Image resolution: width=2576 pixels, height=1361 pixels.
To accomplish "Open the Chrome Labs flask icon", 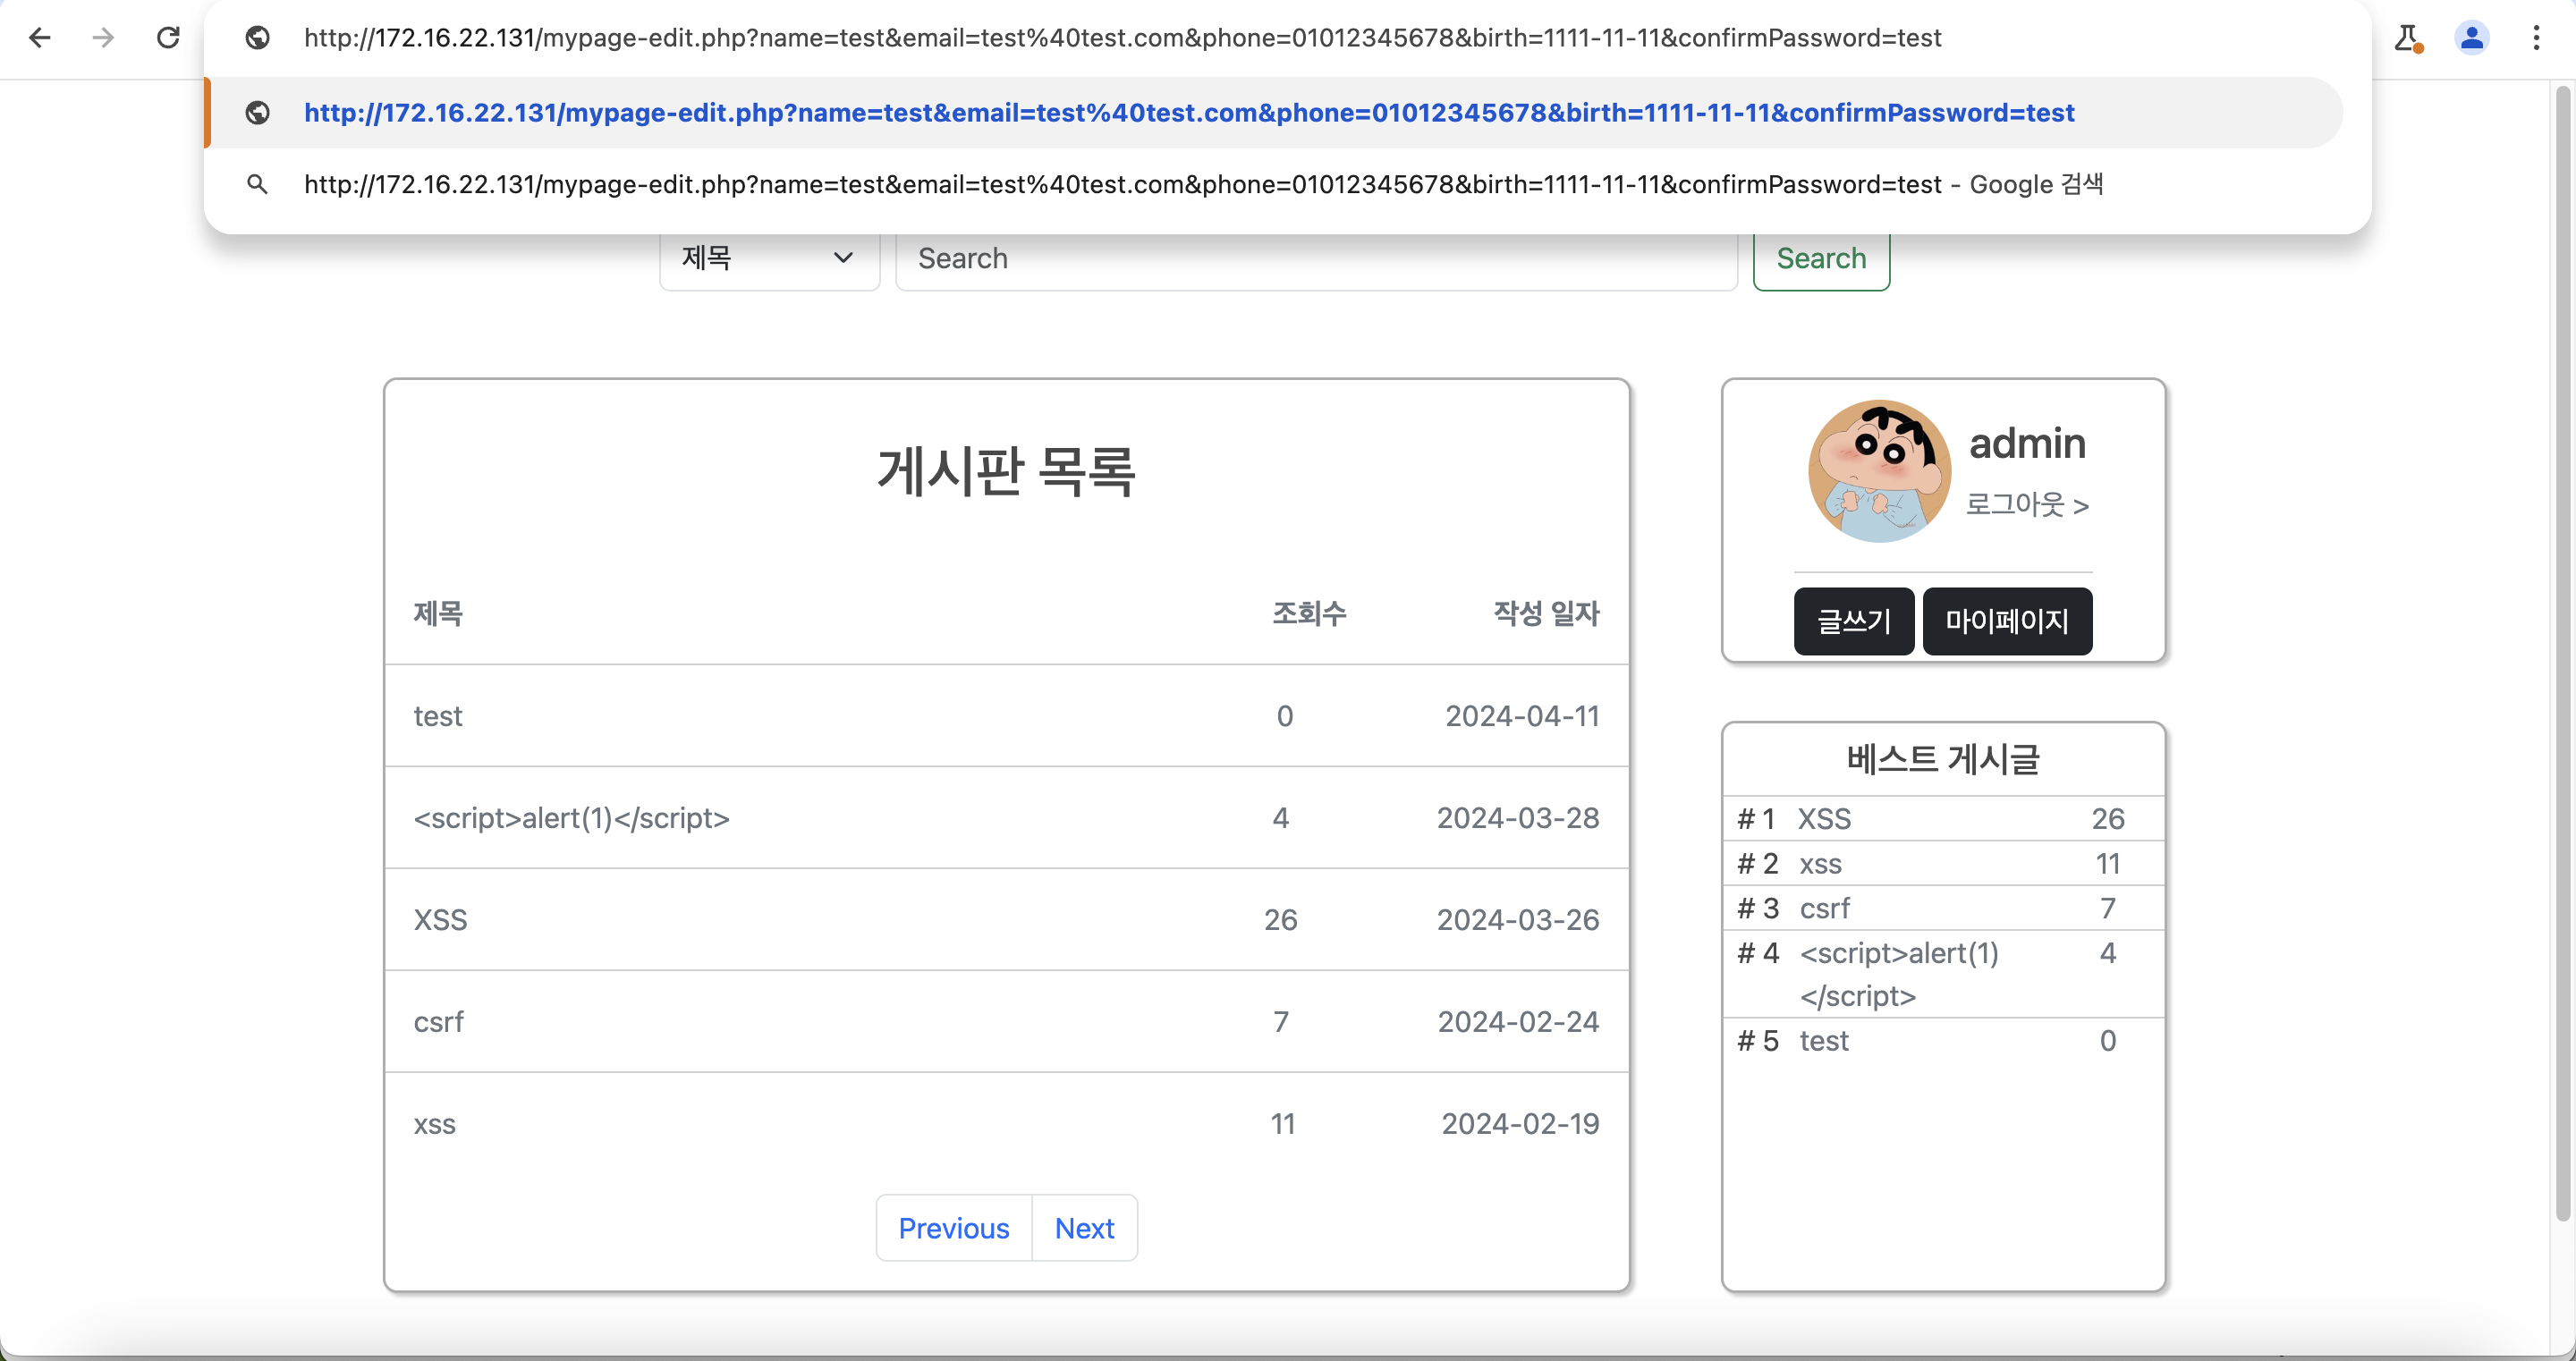I will pyautogui.click(x=2408, y=38).
